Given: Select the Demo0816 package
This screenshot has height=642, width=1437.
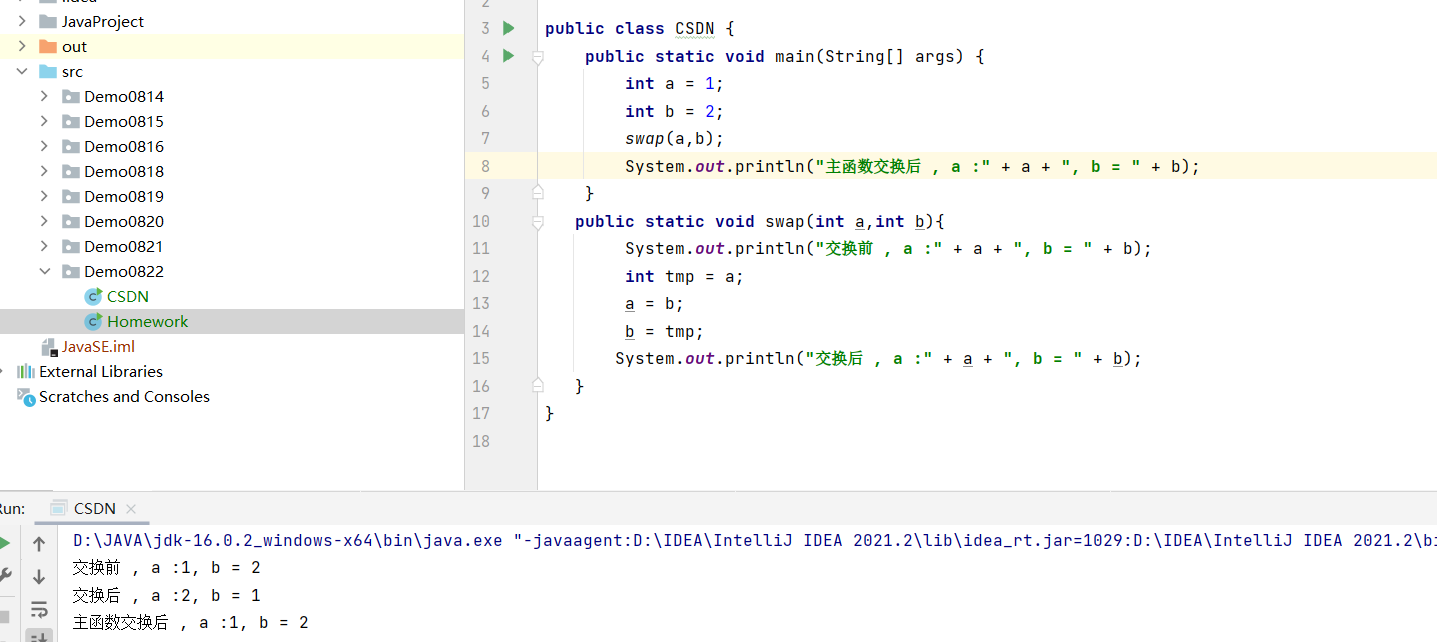Looking at the screenshot, I should tap(124, 146).
